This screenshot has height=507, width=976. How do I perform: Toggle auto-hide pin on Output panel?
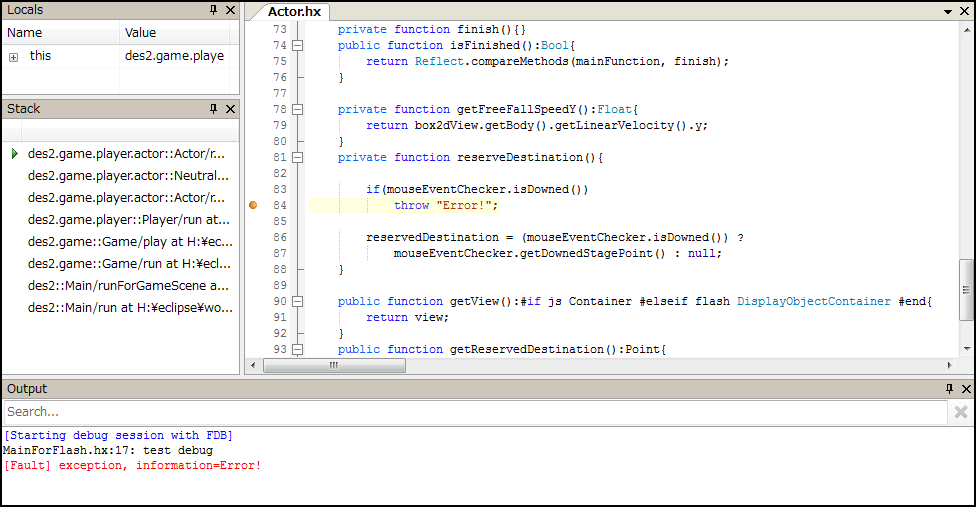point(949,389)
